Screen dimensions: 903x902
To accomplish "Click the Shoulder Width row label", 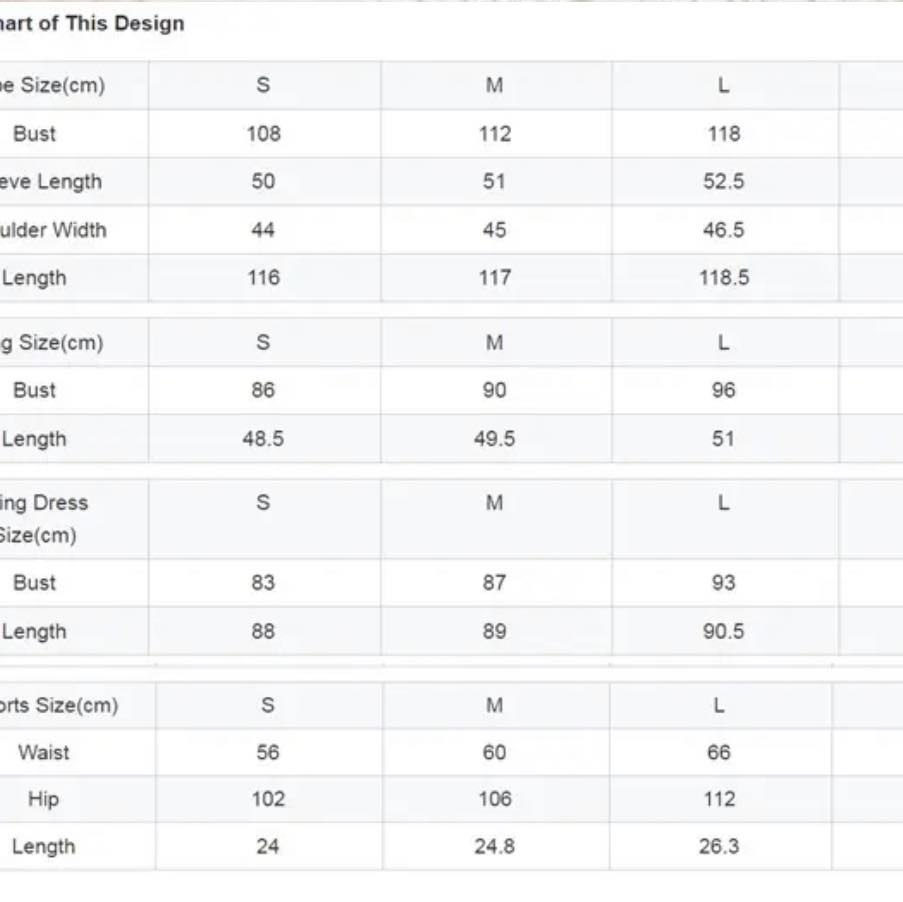I will point(53,230).
